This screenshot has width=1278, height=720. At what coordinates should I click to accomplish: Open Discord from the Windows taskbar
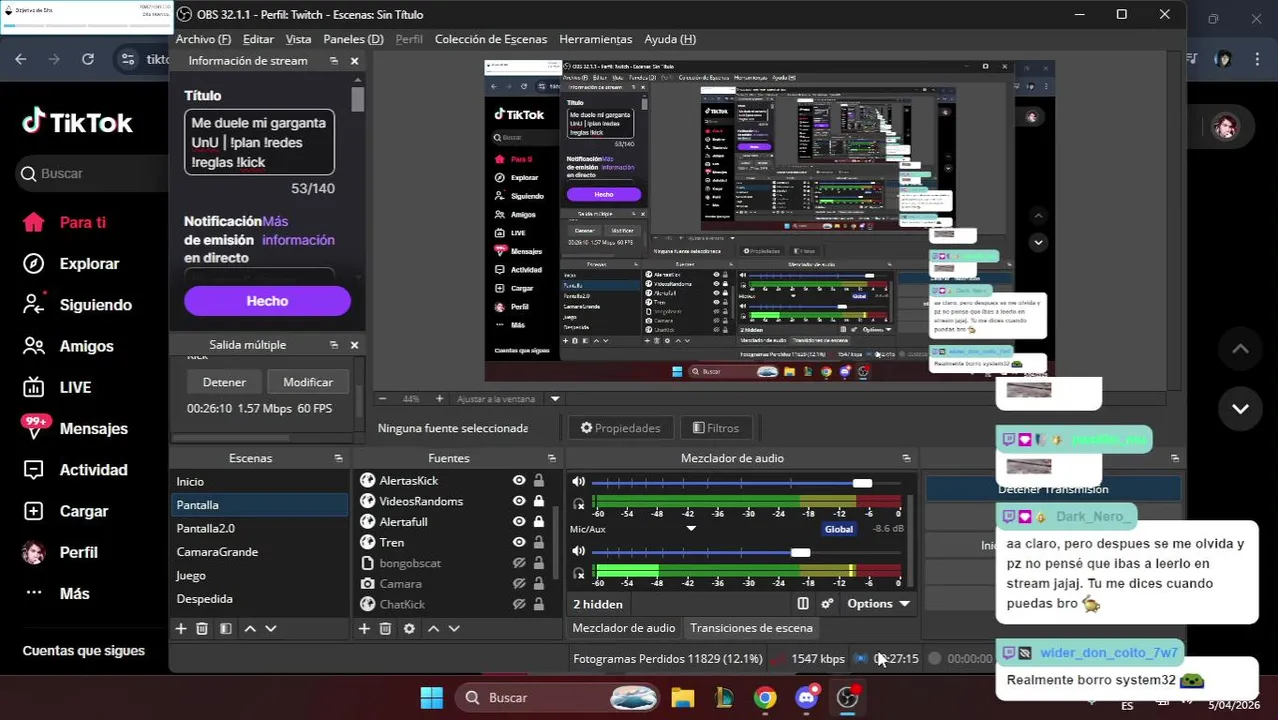[x=807, y=697]
